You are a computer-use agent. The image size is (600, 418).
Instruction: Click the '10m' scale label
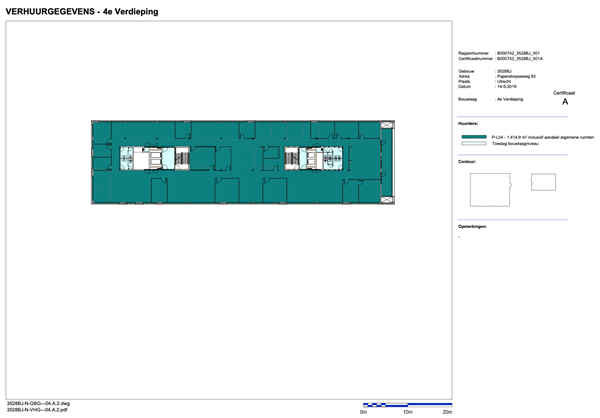click(x=408, y=412)
